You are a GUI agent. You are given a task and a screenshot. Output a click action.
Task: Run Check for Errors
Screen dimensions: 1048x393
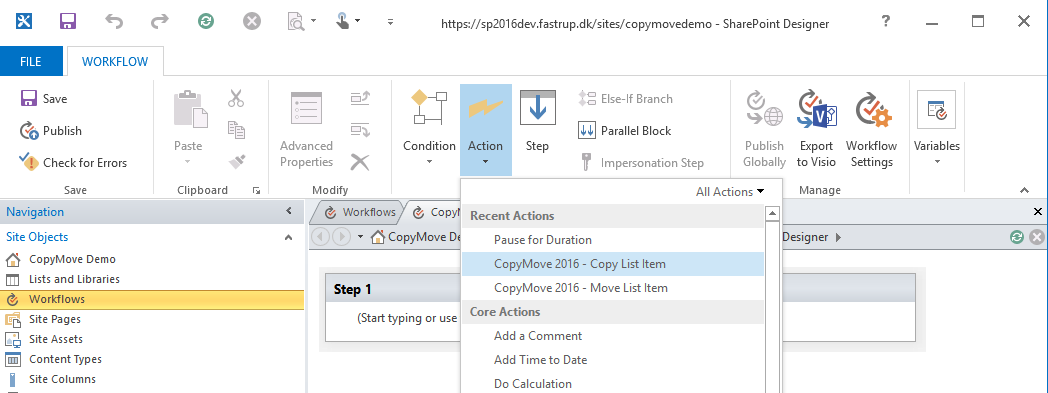(73, 162)
